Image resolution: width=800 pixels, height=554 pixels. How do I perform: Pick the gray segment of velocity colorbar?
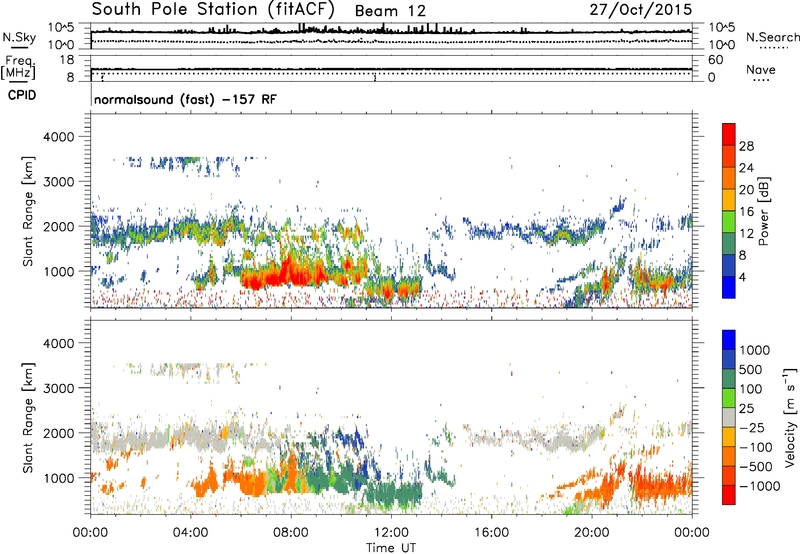(729, 418)
